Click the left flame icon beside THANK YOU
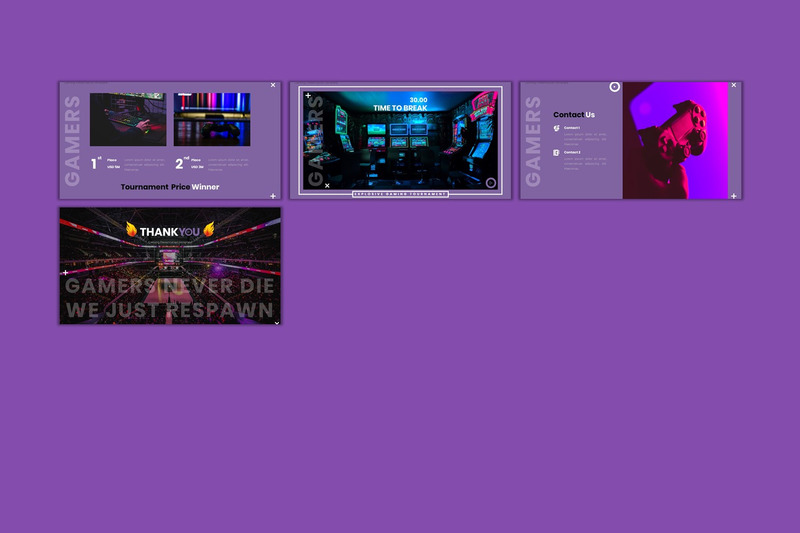Image resolution: width=800 pixels, height=533 pixels. [x=131, y=229]
